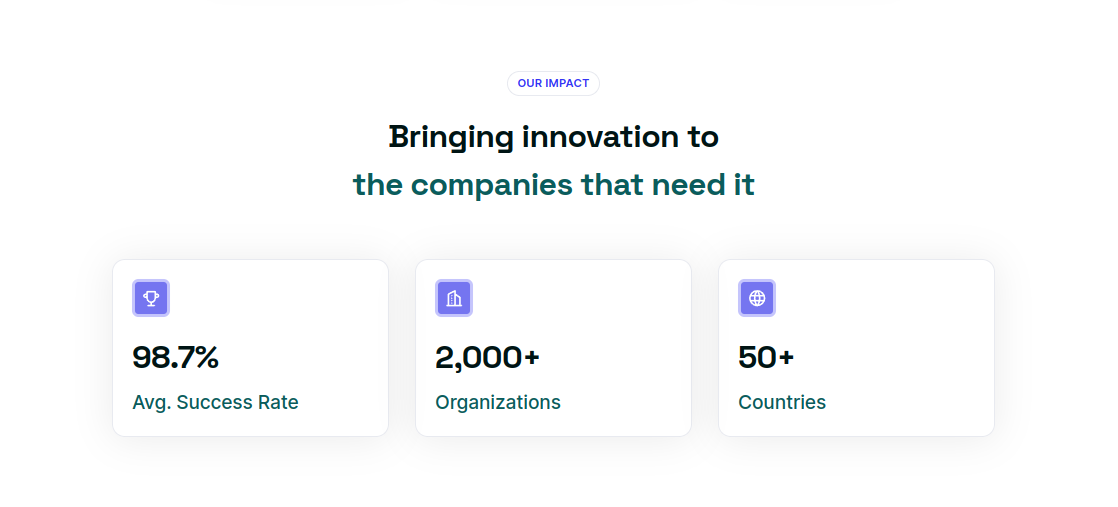
Task: Click the building icon on the Organizations card
Action: point(454,298)
